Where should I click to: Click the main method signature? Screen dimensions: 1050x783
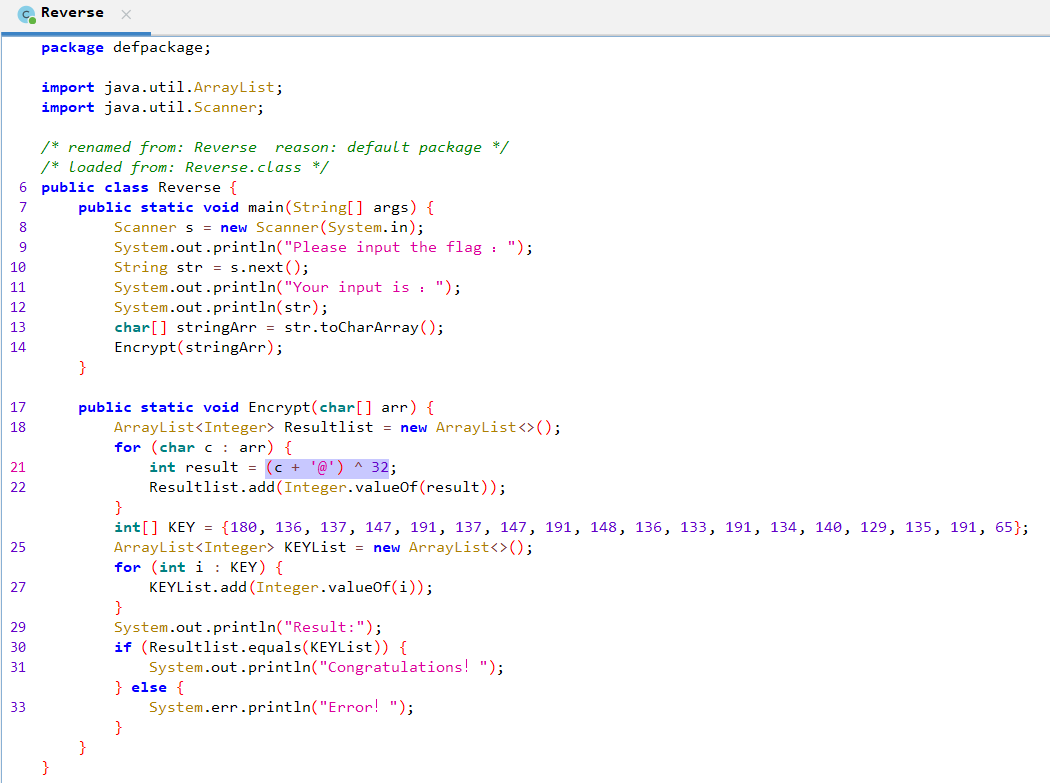(256, 208)
